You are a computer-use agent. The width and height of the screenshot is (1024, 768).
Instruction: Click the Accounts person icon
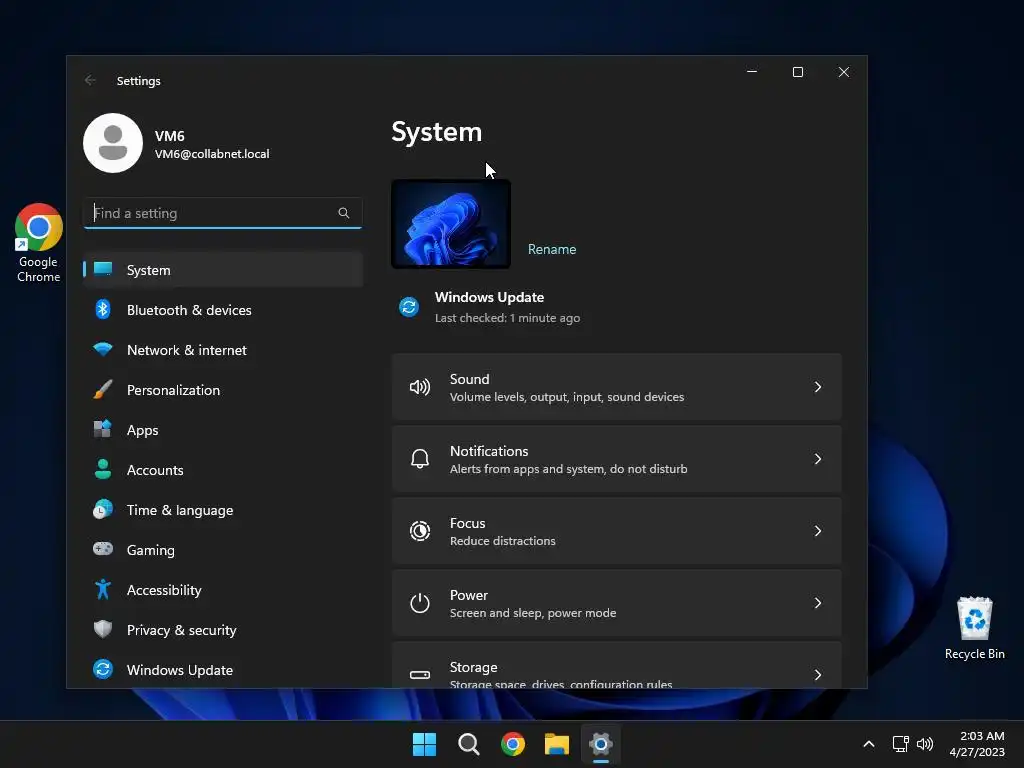tap(103, 469)
